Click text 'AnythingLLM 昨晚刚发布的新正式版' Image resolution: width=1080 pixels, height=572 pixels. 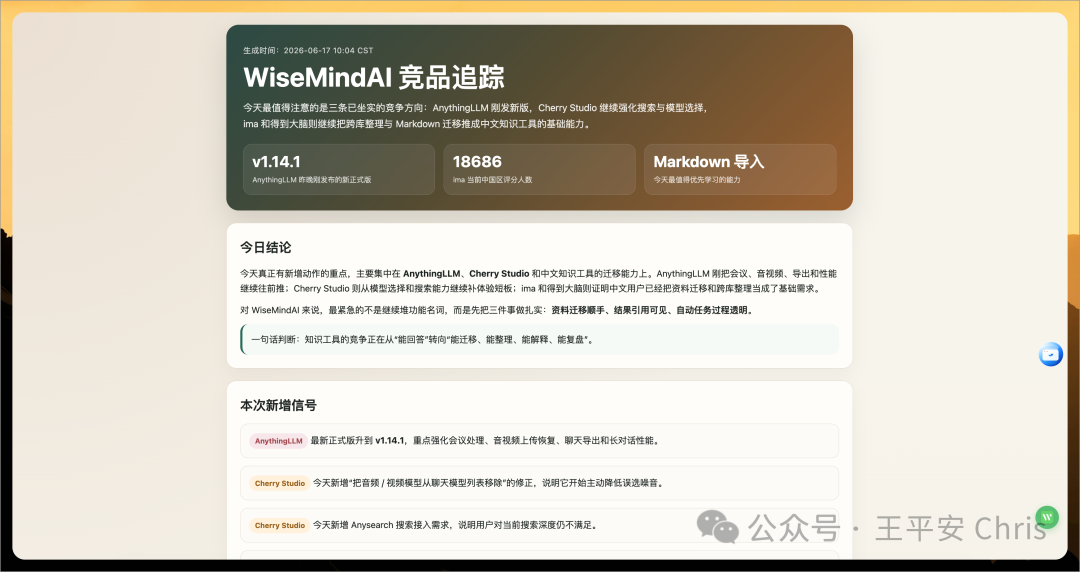311,180
